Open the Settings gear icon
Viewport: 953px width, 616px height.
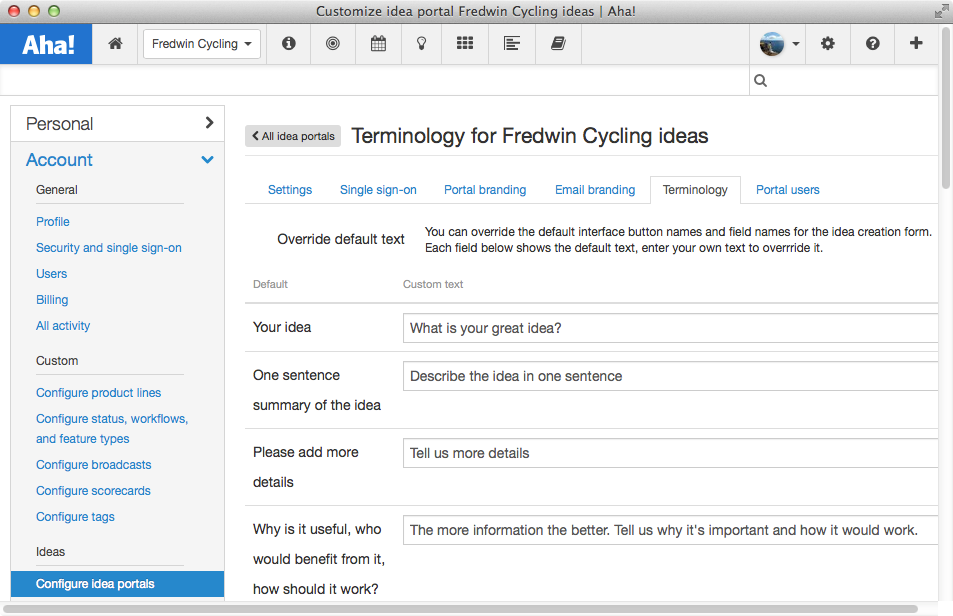click(x=827, y=44)
